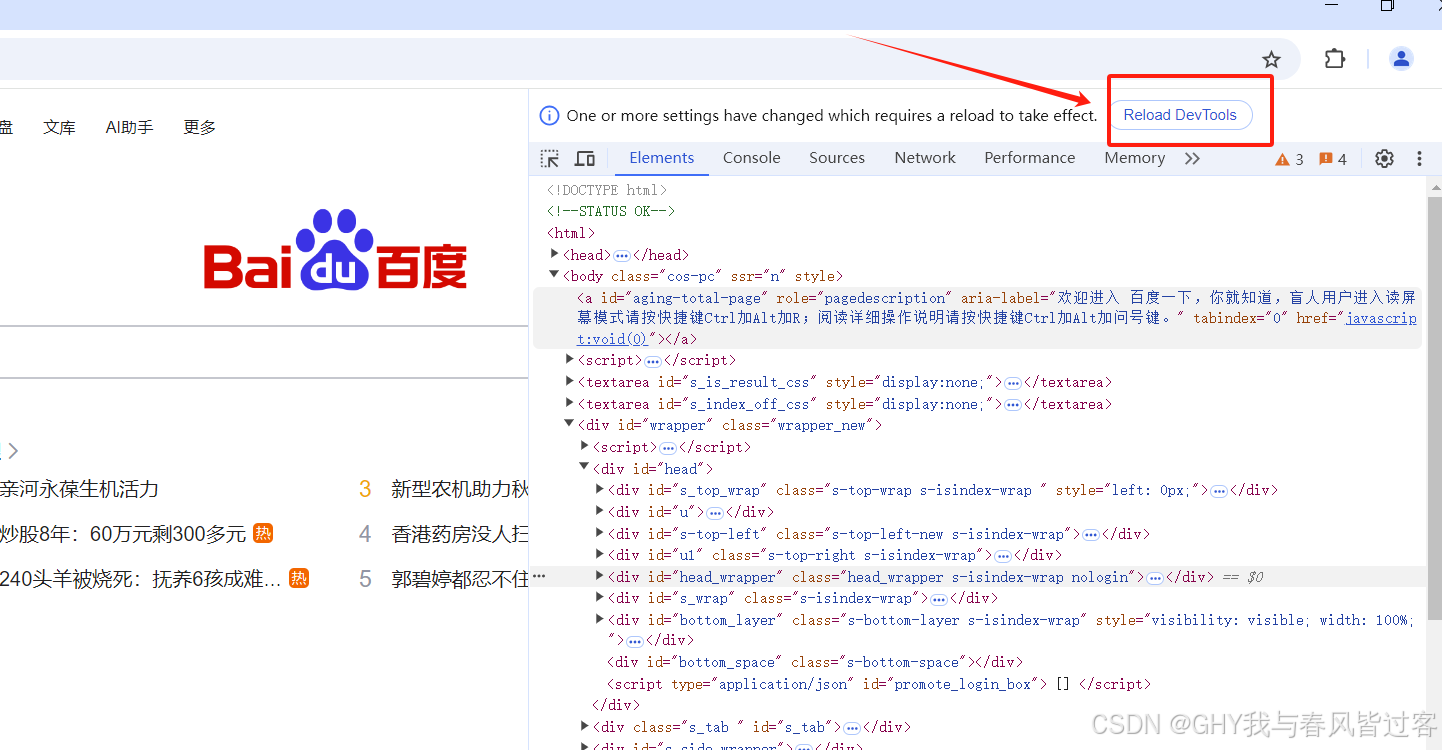Viewport: 1442px width, 750px height.
Task: Select the DOCTYPE html line
Action: click(x=607, y=190)
